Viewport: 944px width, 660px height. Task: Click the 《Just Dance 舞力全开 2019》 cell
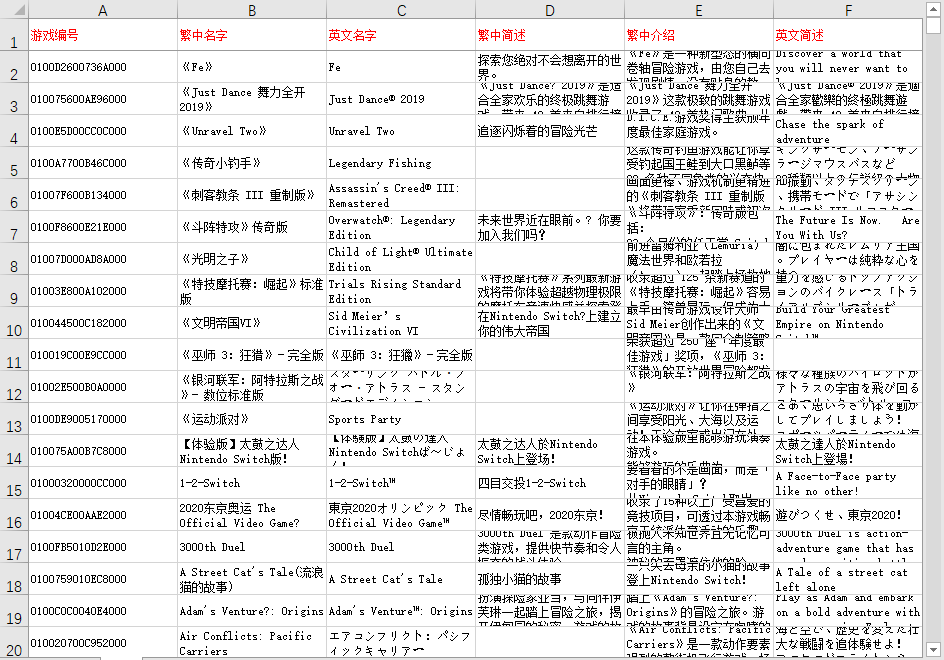click(x=252, y=99)
